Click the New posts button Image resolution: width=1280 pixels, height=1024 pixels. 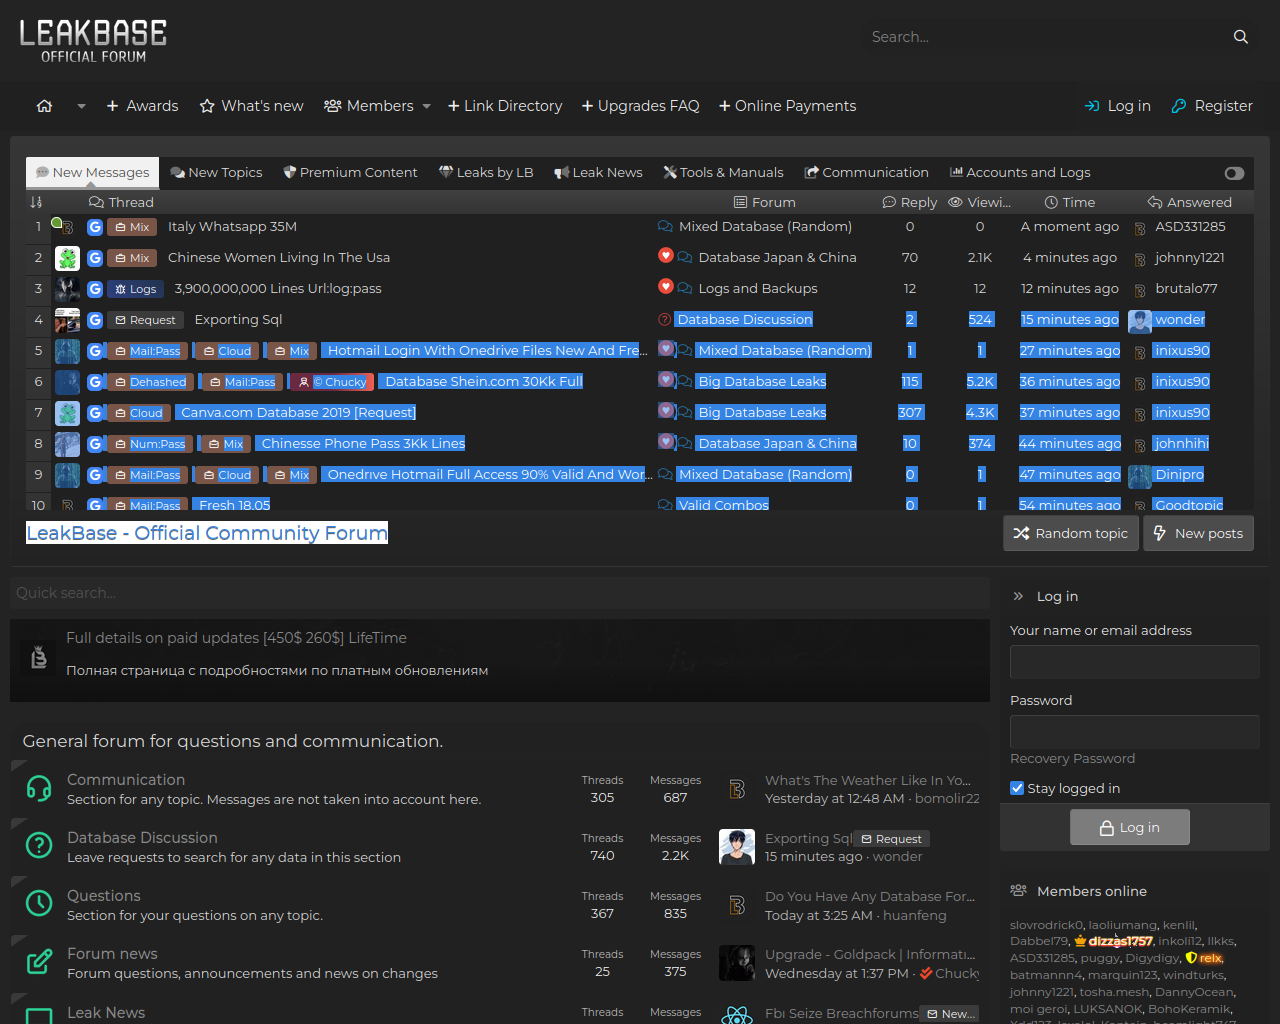(1198, 533)
